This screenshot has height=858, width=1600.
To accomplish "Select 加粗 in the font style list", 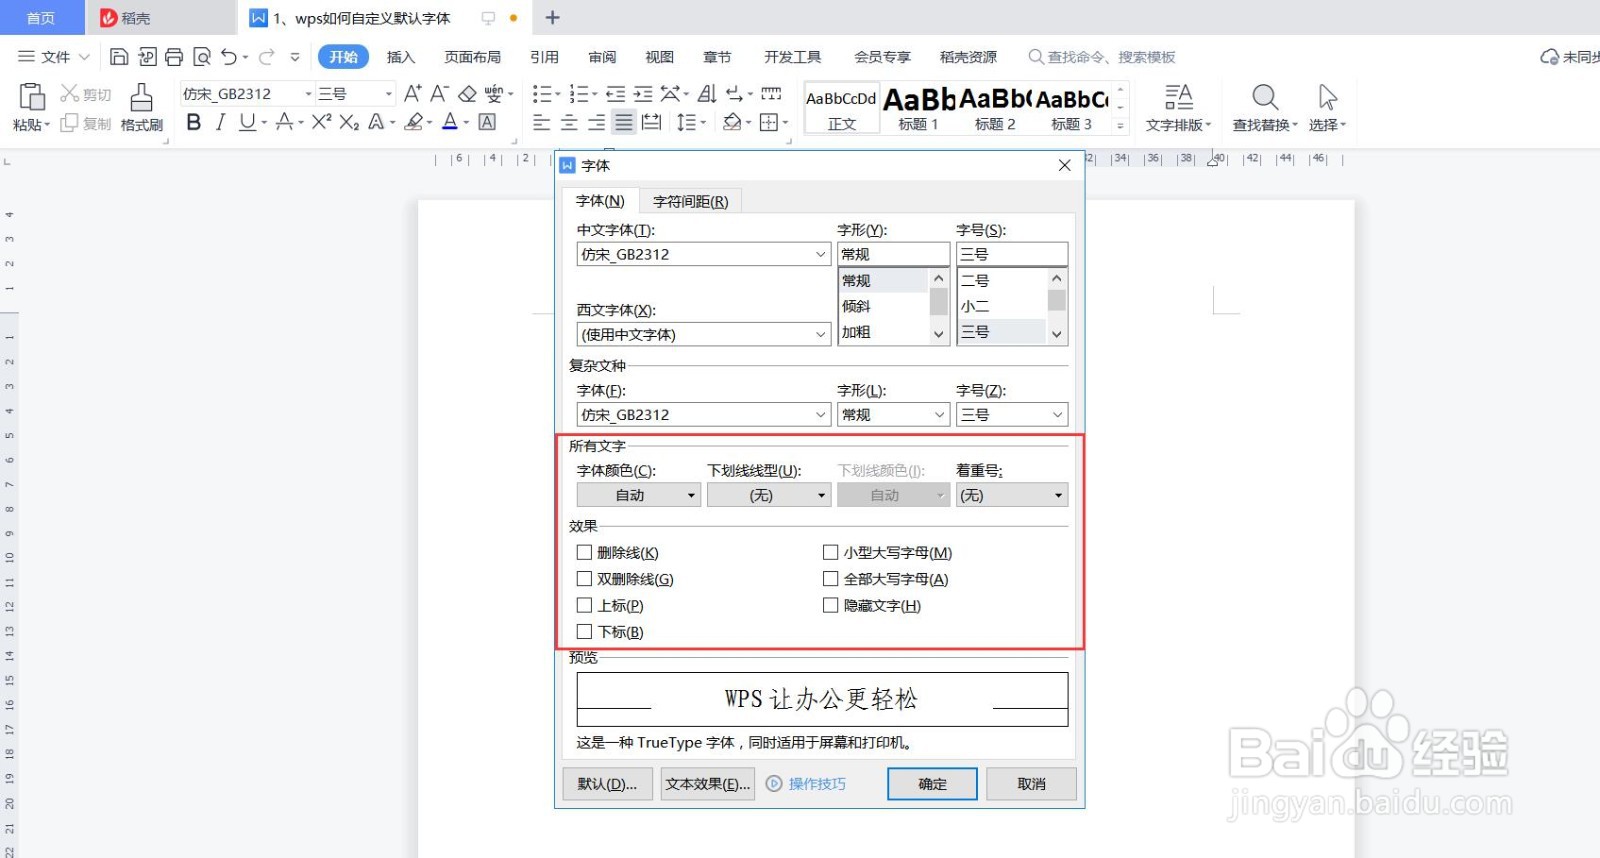I will point(857,332).
